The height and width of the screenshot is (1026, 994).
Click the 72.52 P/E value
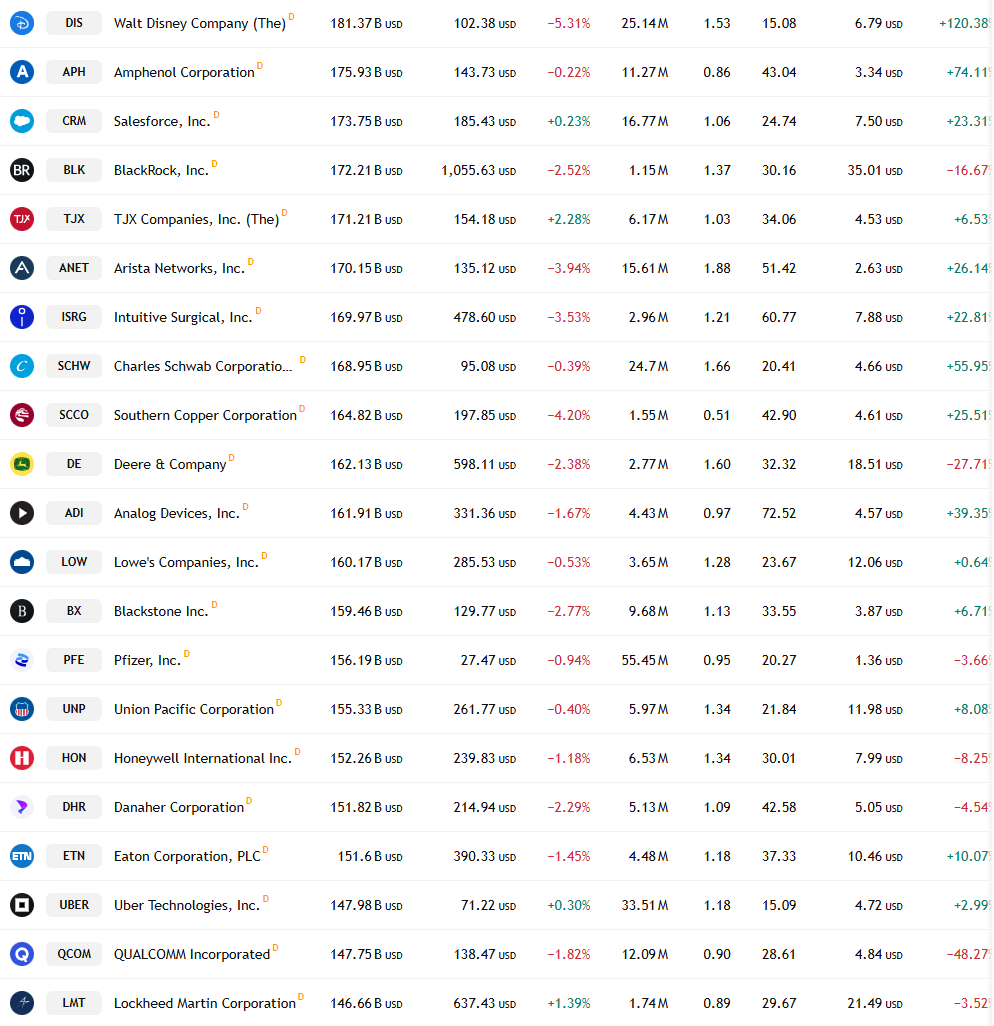tap(779, 514)
